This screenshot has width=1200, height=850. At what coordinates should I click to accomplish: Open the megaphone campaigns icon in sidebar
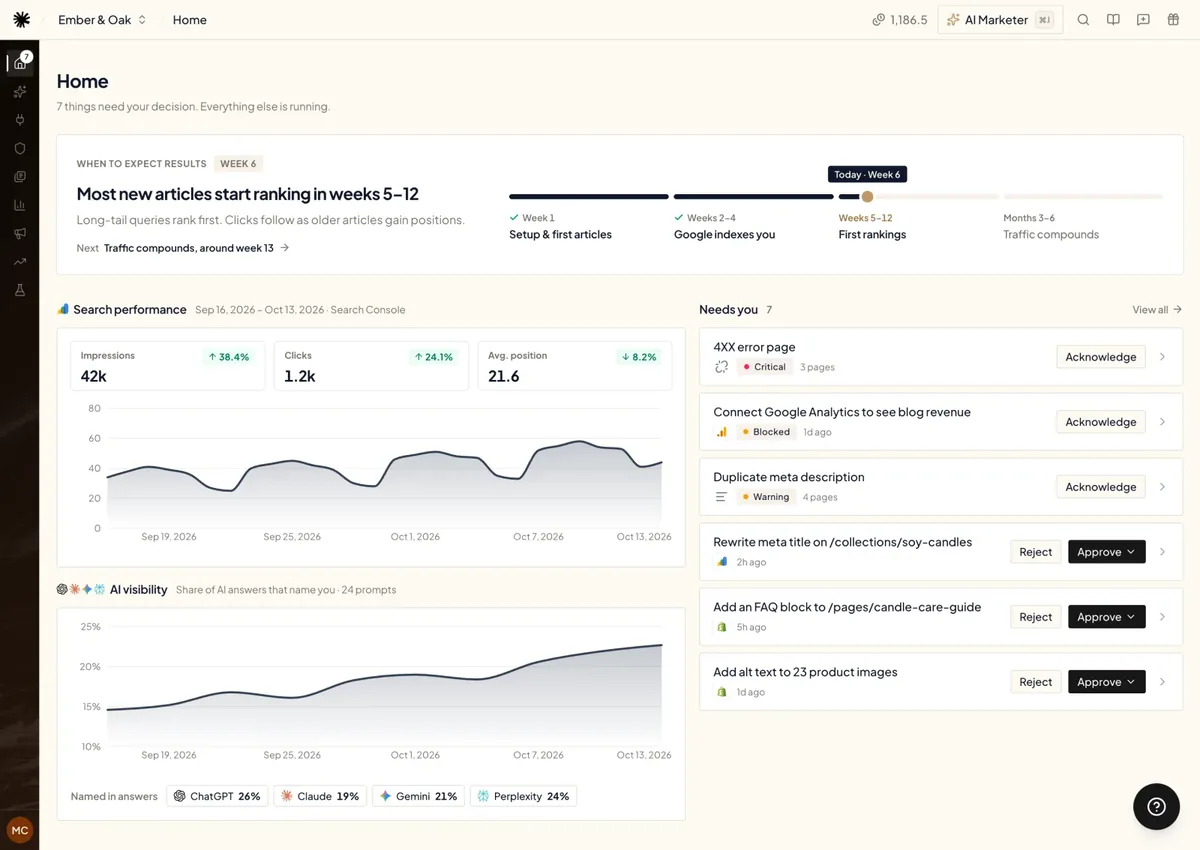click(x=20, y=233)
